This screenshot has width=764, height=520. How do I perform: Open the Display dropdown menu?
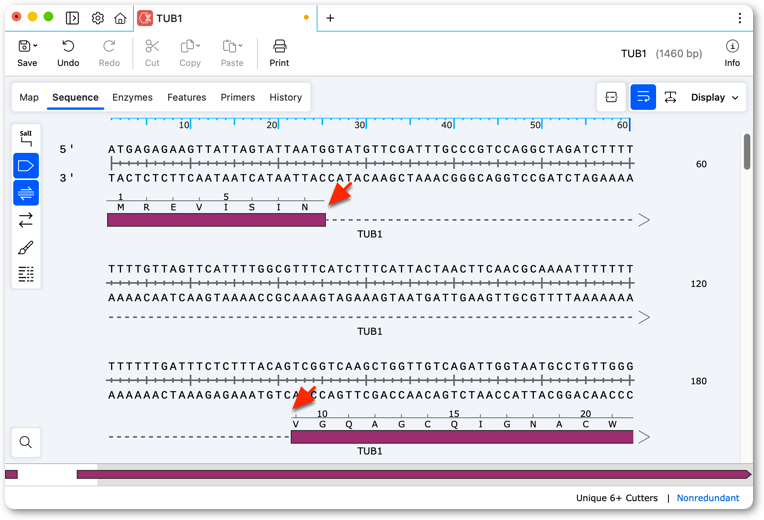click(x=714, y=97)
